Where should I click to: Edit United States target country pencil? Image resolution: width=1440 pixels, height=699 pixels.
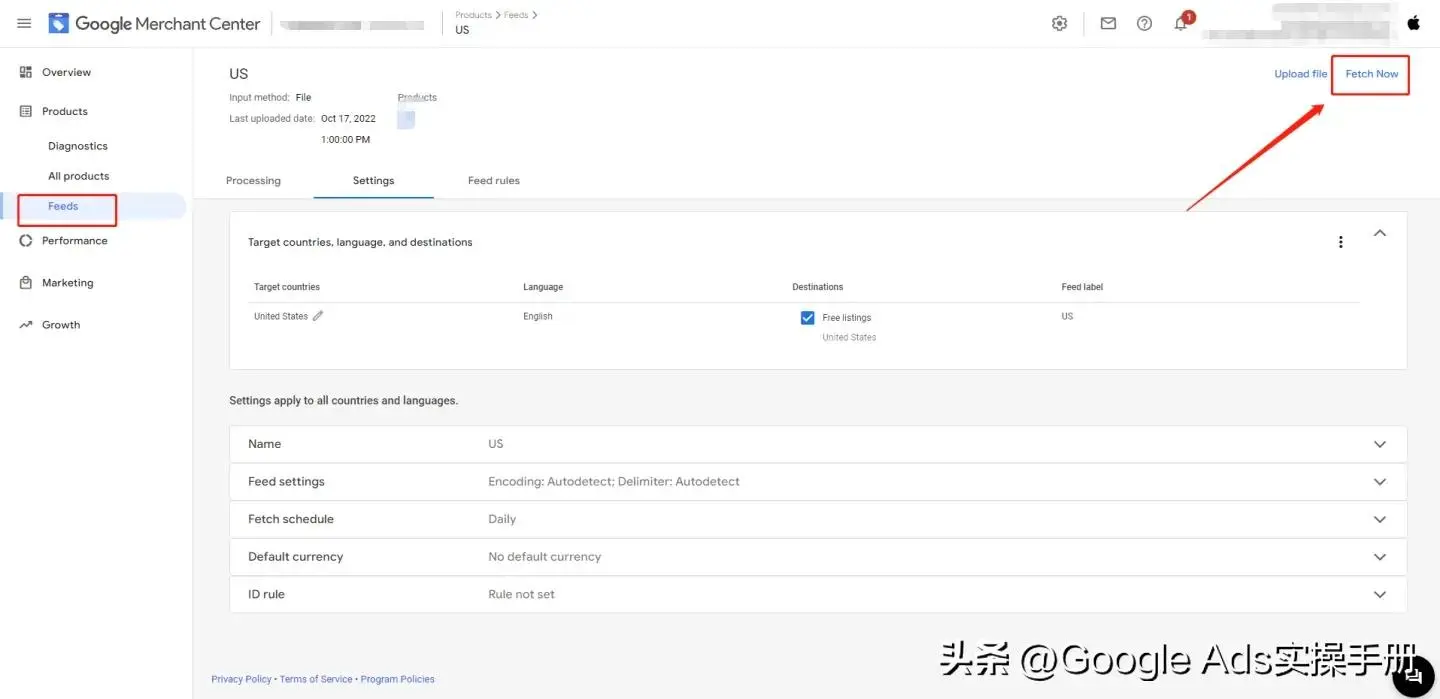tap(318, 316)
